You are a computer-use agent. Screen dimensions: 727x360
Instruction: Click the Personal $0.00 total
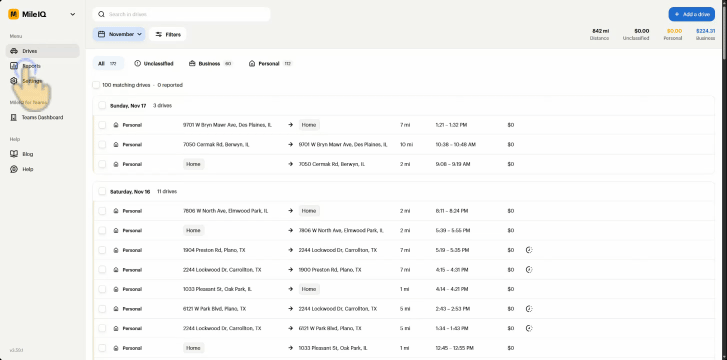[674, 31]
